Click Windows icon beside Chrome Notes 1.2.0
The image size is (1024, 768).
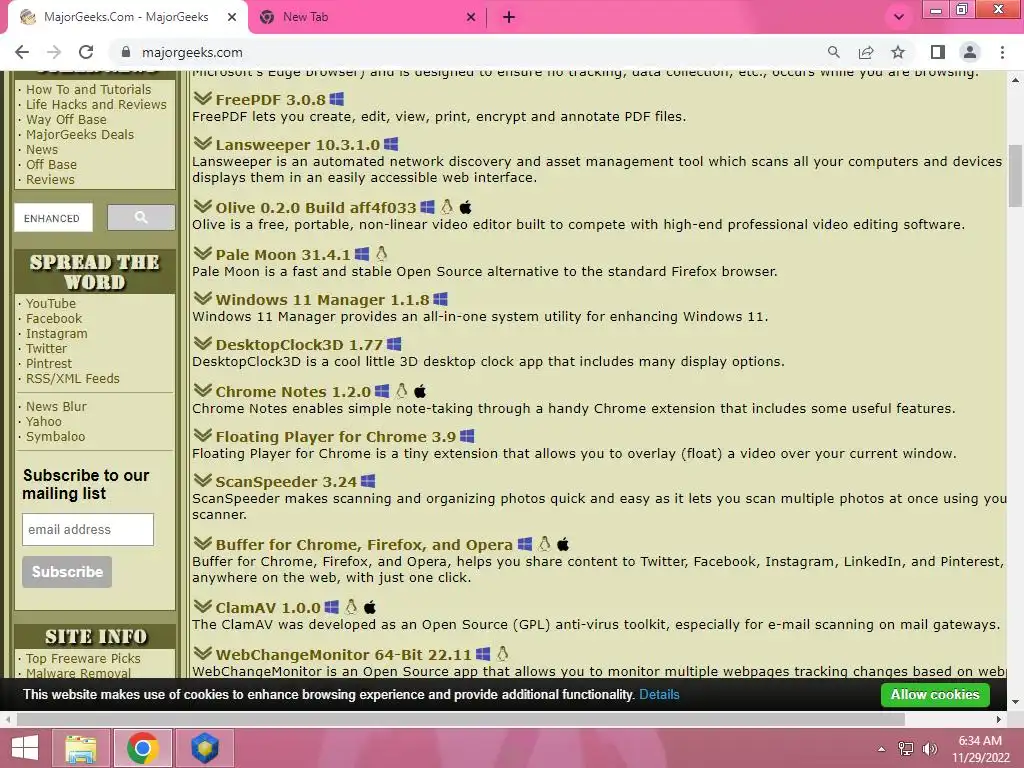pyautogui.click(x=382, y=391)
